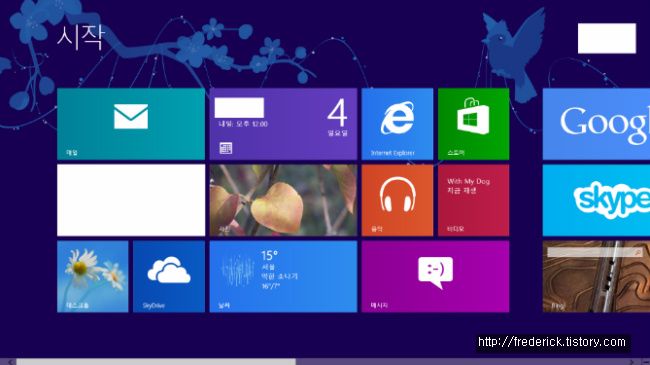Open the Weather tile showing 15°
This screenshot has height=365, width=650.
point(283,277)
